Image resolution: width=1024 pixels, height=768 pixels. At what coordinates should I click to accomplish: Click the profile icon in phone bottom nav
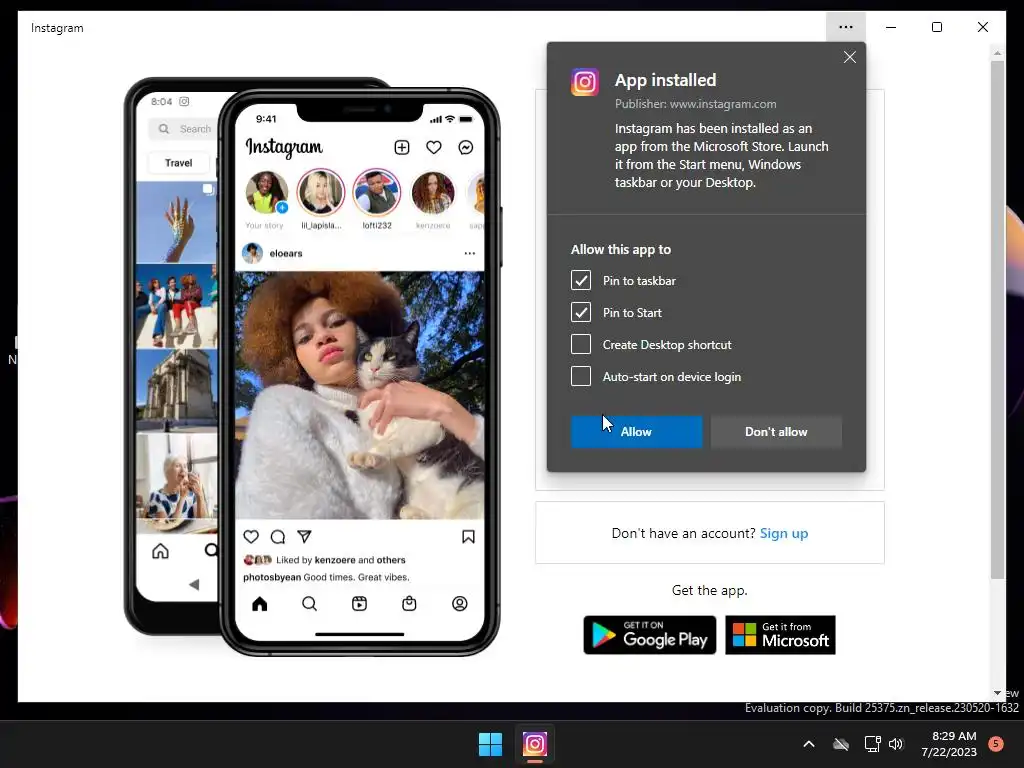460,603
